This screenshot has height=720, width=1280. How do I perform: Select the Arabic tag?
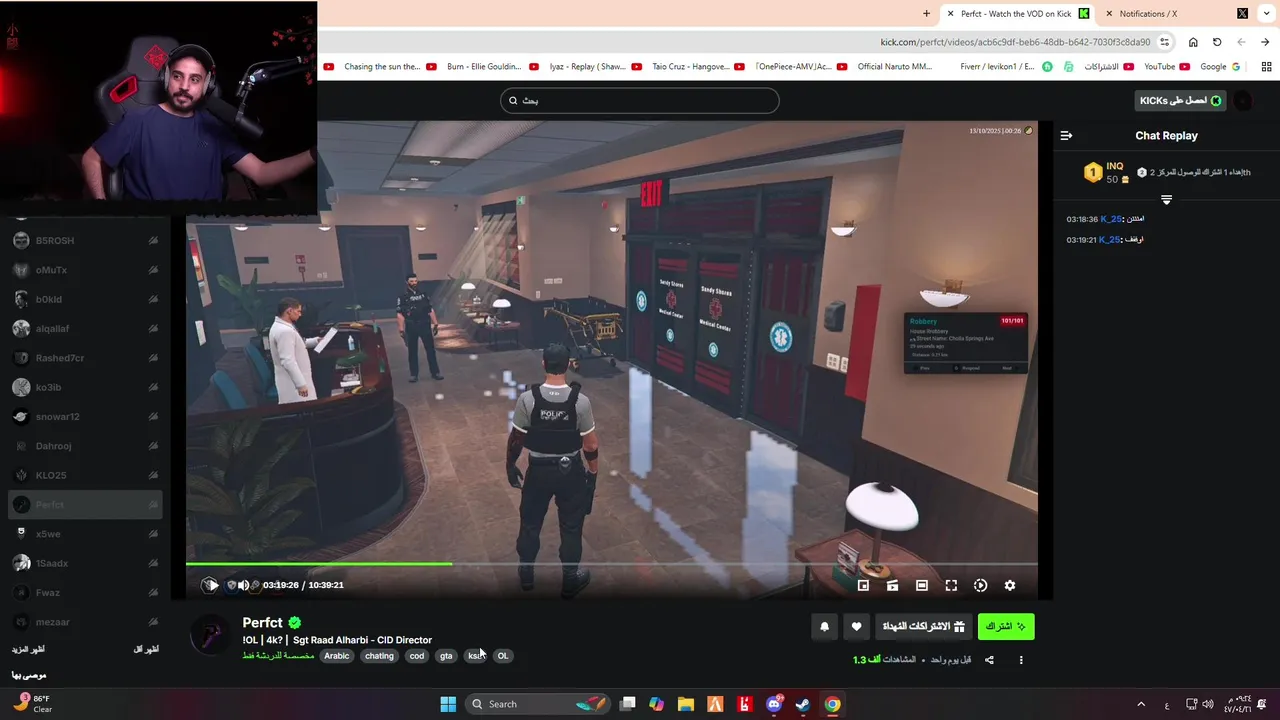pos(337,656)
